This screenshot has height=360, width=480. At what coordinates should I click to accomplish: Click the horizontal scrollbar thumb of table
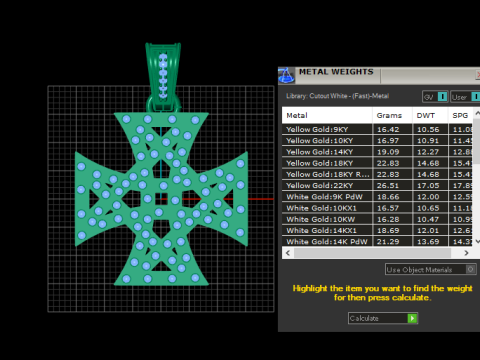click(372, 253)
